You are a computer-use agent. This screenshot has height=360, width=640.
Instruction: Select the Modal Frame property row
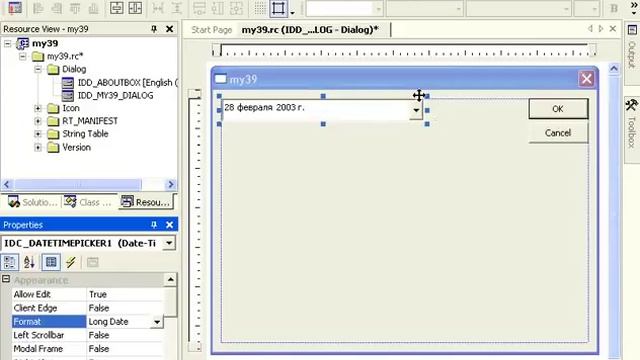pos(87,349)
